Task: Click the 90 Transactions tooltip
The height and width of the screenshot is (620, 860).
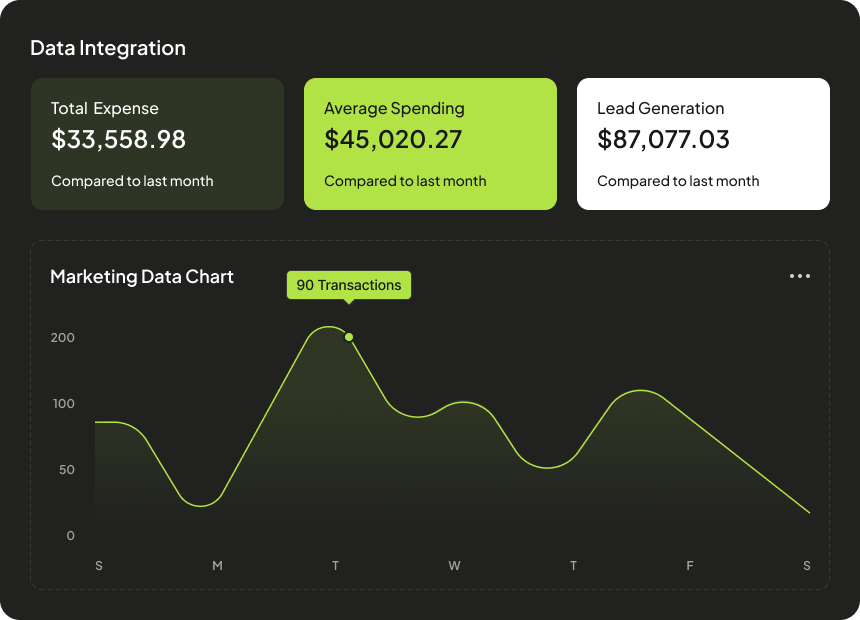Action: click(x=349, y=285)
